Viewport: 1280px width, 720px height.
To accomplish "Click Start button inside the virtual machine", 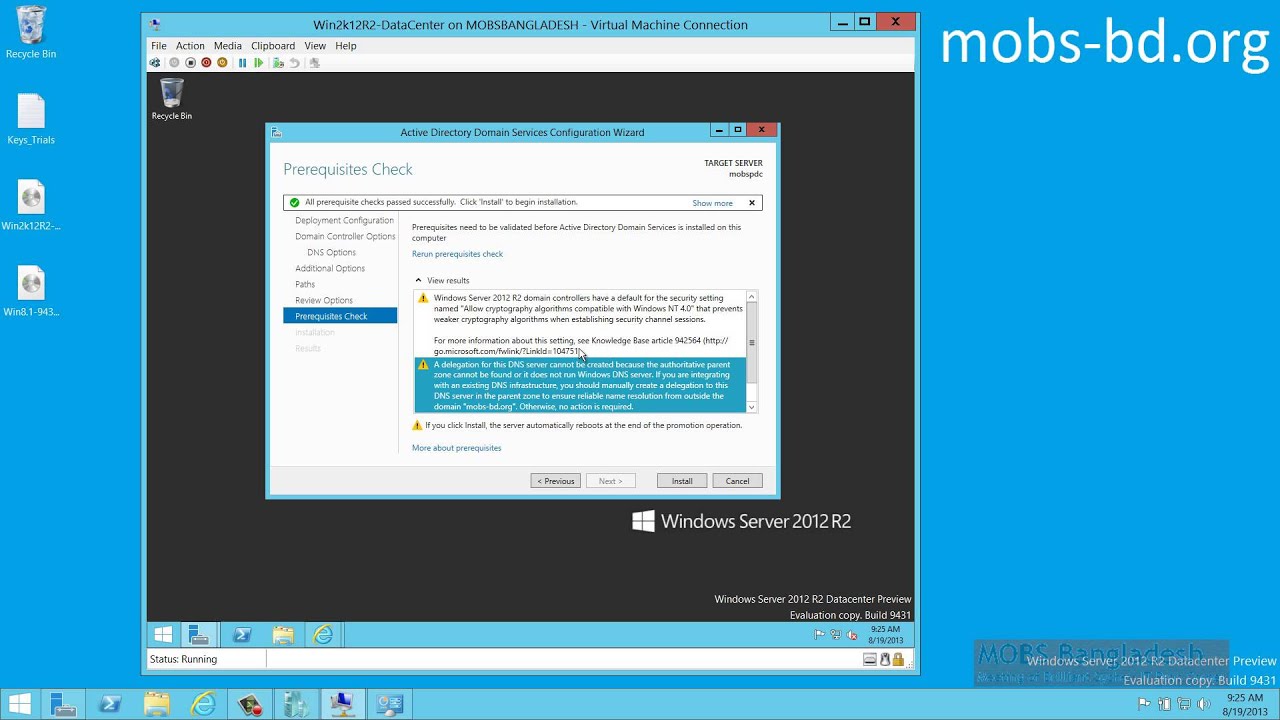I will tap(163, 634).
